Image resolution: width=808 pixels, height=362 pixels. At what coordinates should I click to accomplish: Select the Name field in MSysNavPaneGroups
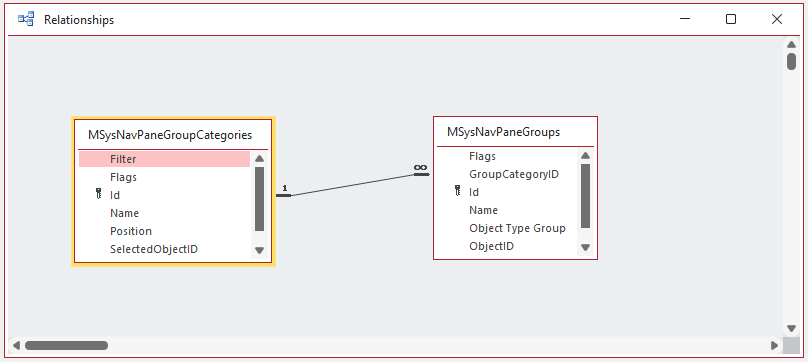(507, 210)
